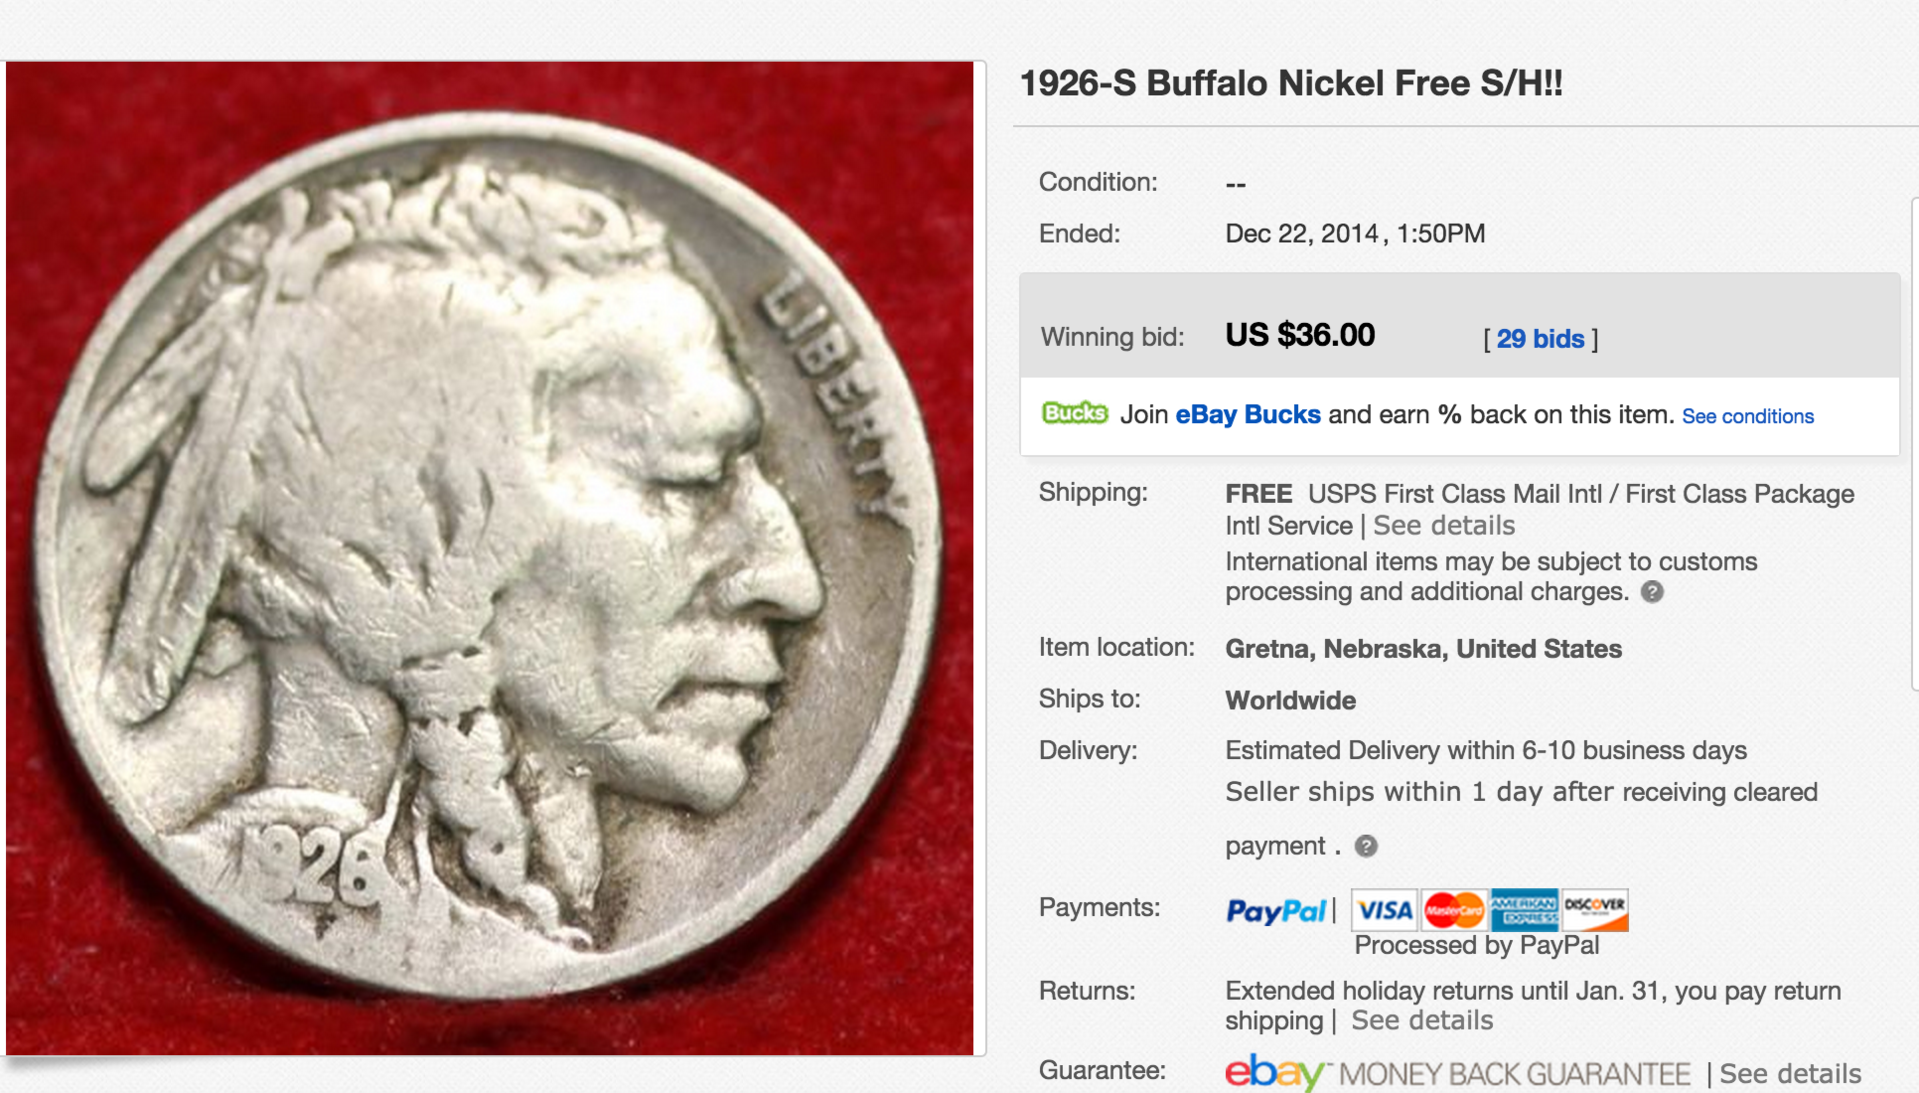
Task: Click the green eBay Bucks icon
Action: [x=1075, y=413]
